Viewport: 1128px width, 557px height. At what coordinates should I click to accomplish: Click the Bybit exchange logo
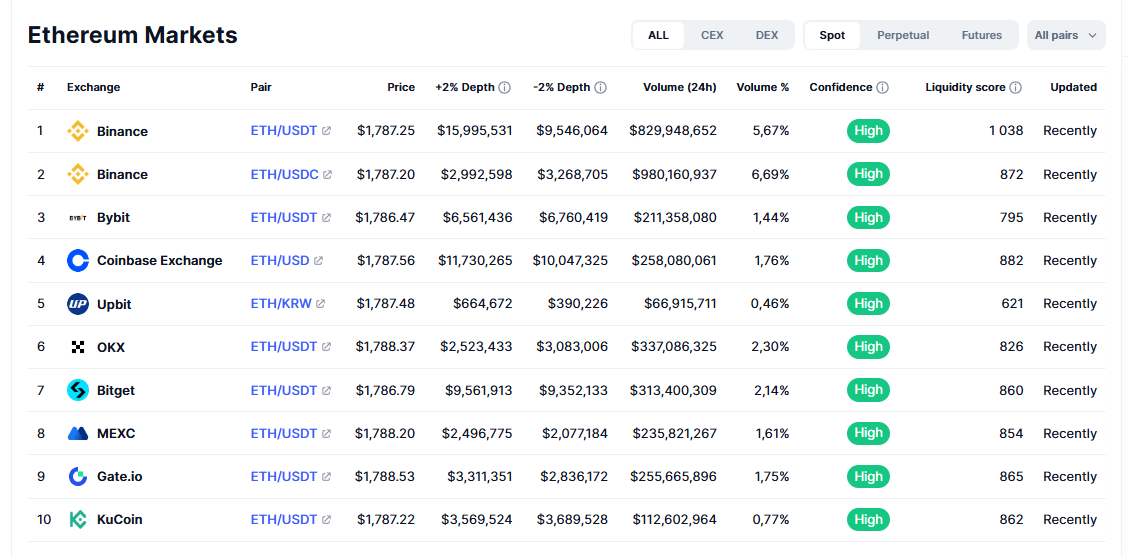(78, 217)
